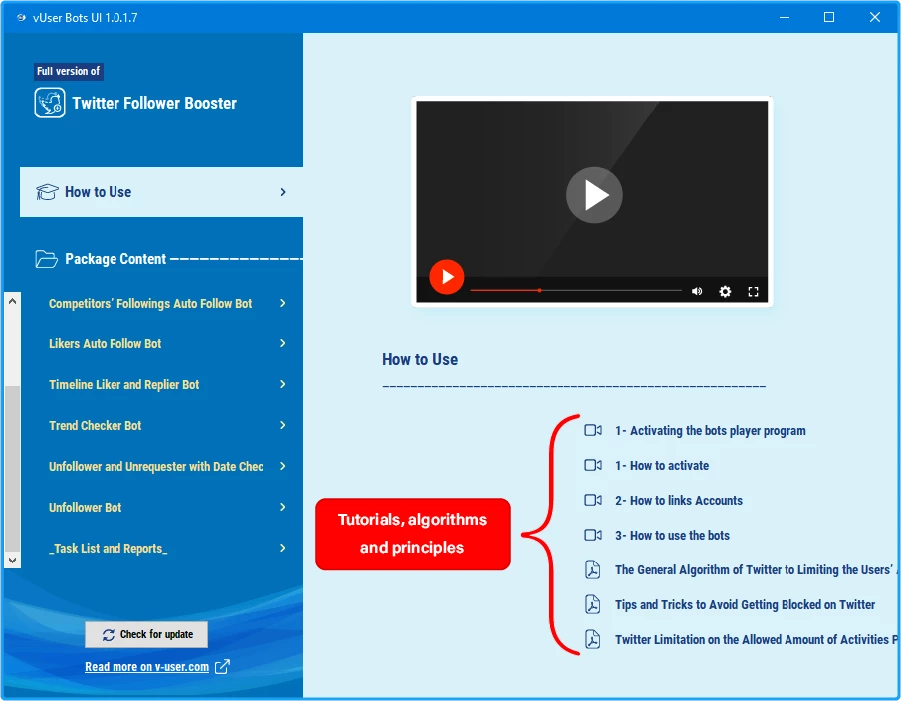Viewport: 901px width, 701px height.
Task: Expand chevron for Unfollower and Unrequester with Date Check
Action: pyautogui.click(x=283, y=466)
